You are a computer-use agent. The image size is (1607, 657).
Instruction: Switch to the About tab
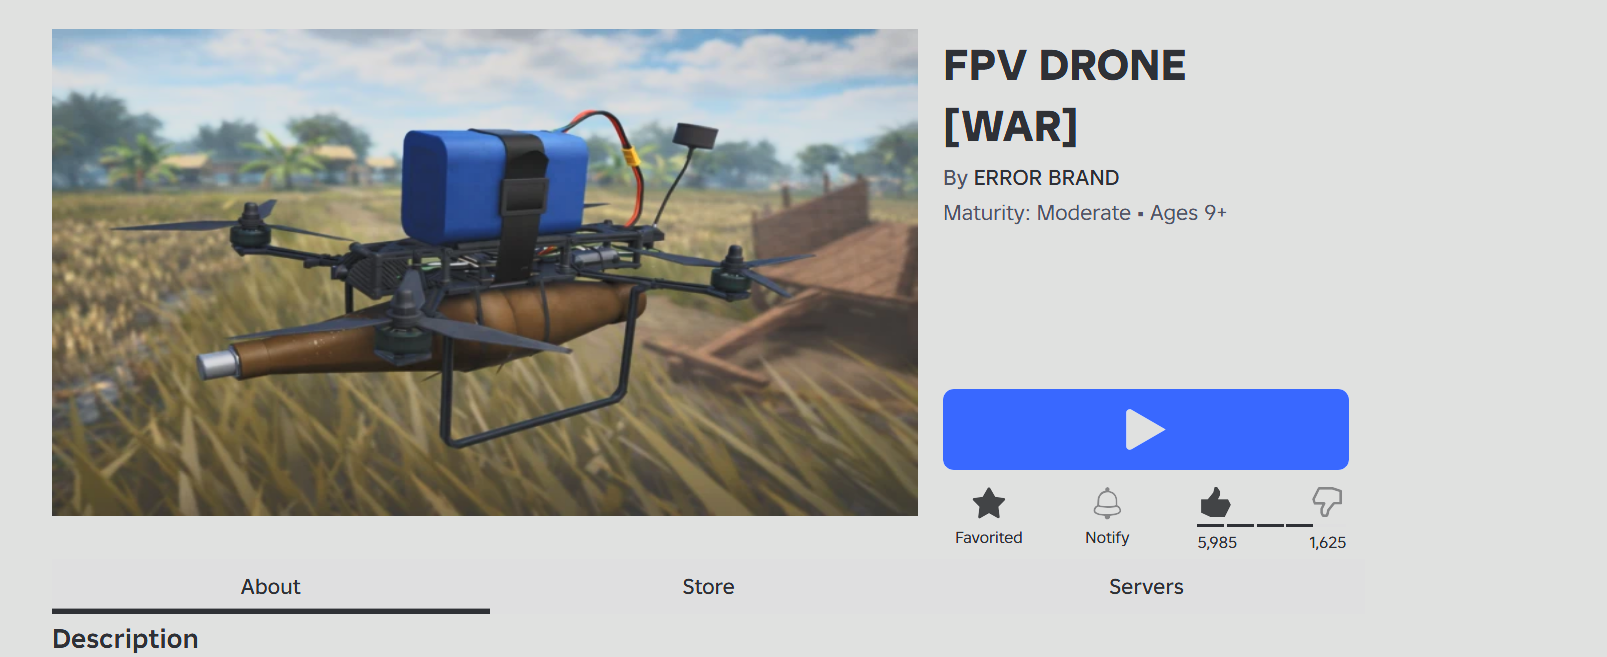[271, 587]
